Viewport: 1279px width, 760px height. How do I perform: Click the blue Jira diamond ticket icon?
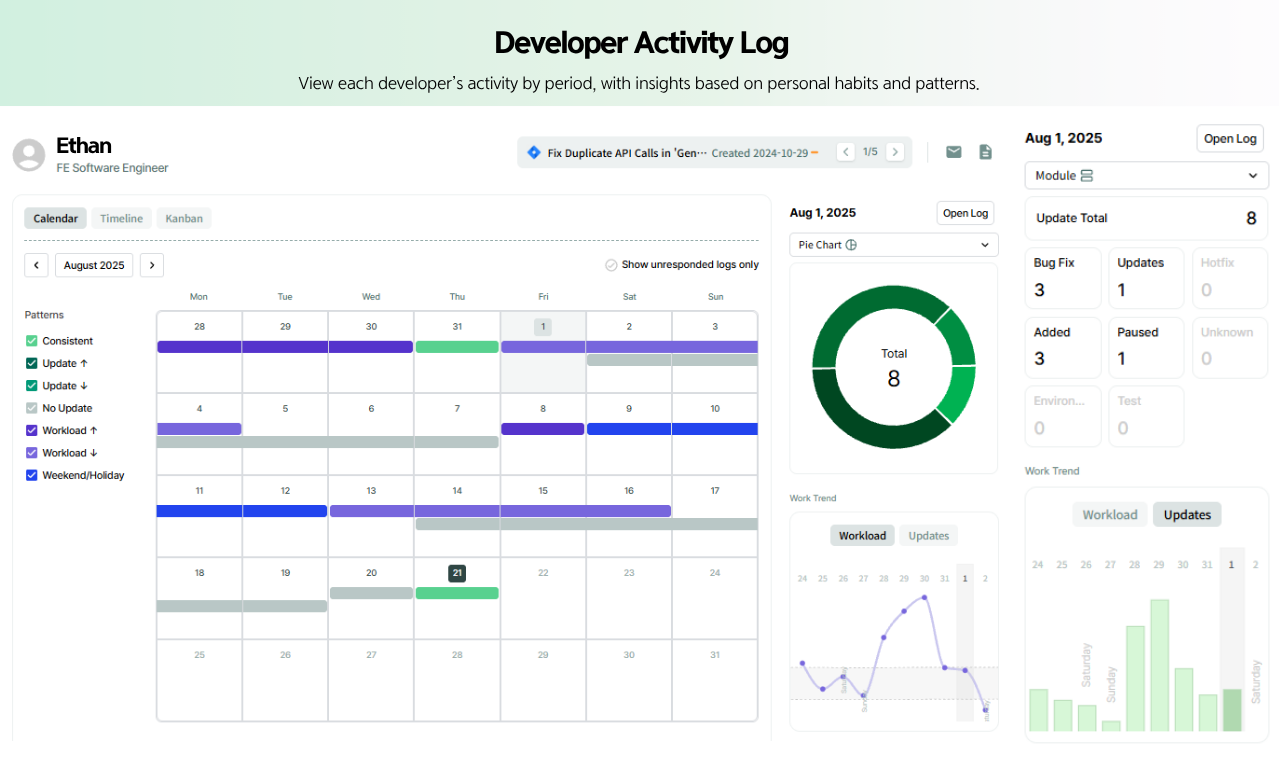[x=534, y=153]
